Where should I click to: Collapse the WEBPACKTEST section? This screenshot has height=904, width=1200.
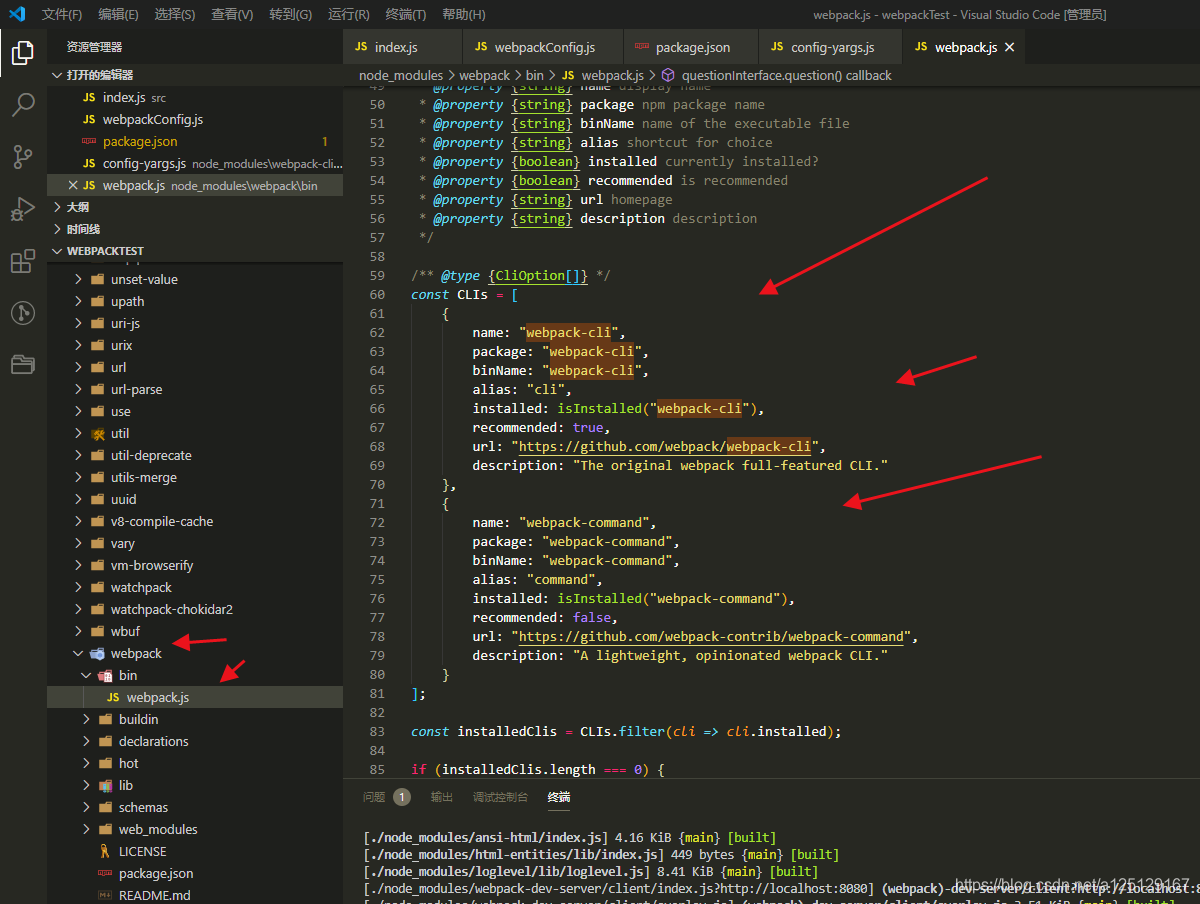click(x=195, y=251)
